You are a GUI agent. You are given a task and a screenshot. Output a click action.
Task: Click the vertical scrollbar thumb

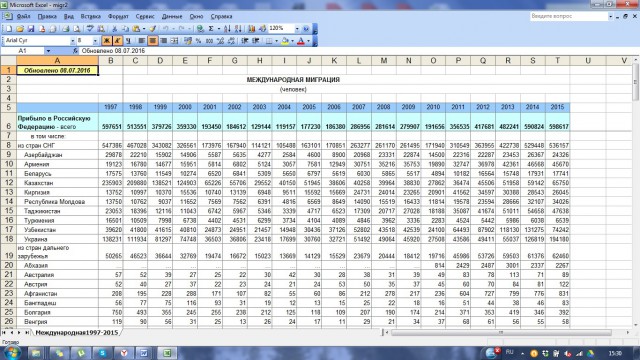[x=636, y=82]
